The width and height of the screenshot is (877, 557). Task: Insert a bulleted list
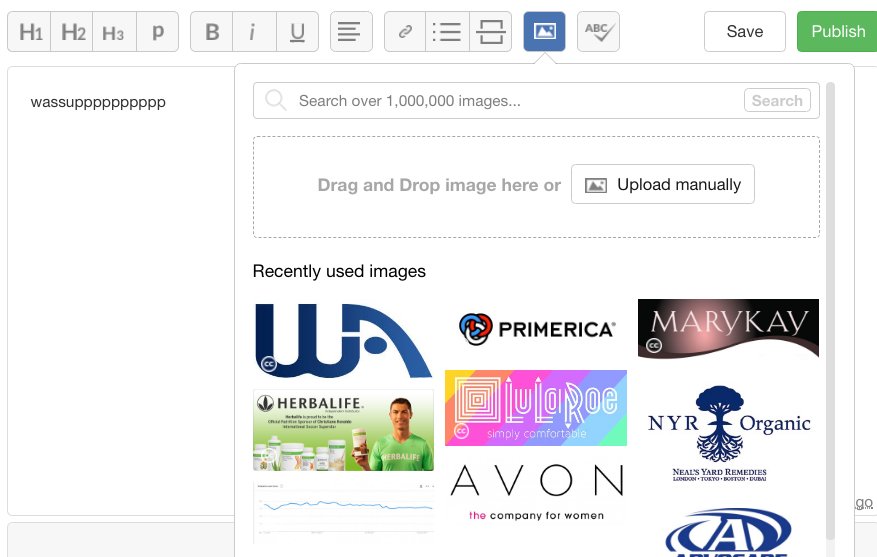click(447, 32)
